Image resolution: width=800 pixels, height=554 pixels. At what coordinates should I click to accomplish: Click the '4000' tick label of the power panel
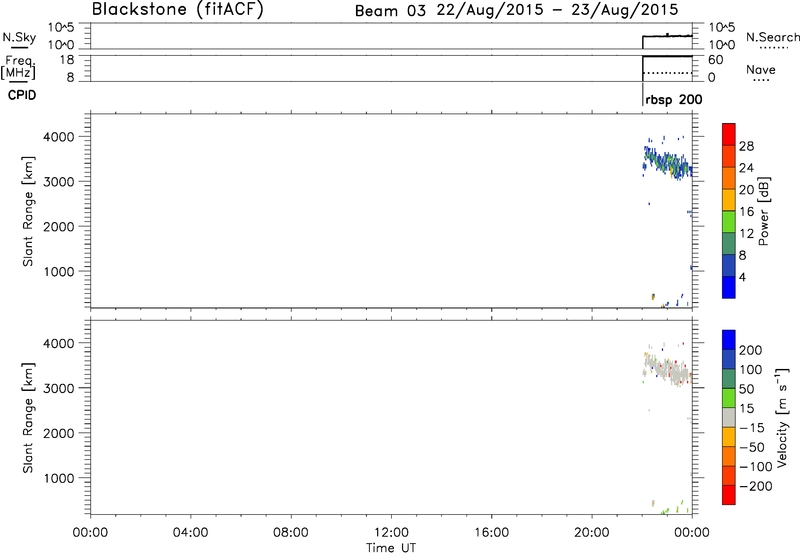(x=59, y=137)
